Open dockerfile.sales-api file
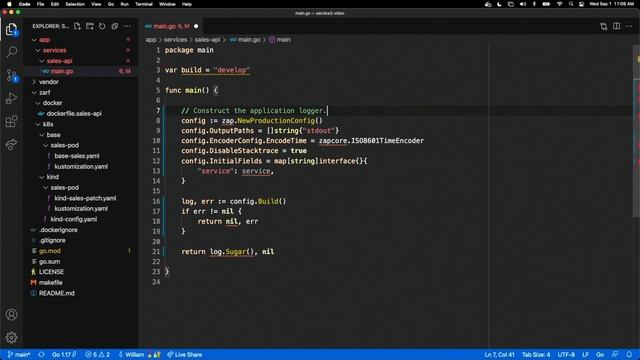 [81, 113]
